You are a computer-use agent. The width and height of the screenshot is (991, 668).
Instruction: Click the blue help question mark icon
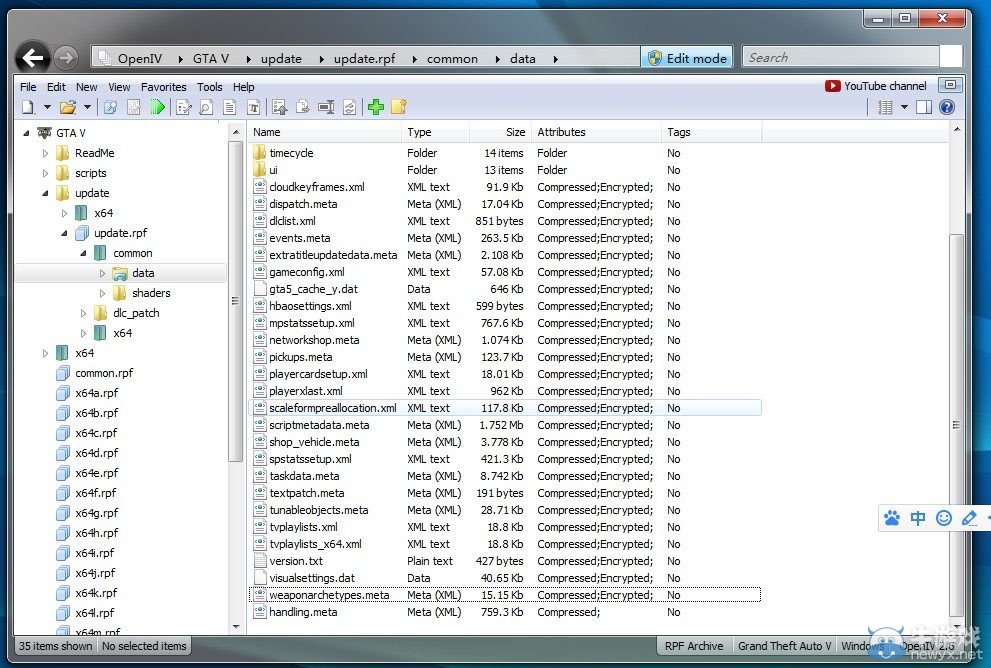[x=947, y=107]
